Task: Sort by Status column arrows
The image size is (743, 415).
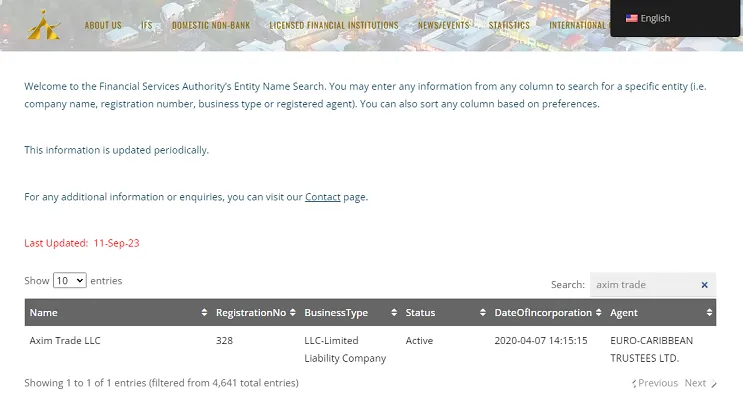Action: (482, 312)
